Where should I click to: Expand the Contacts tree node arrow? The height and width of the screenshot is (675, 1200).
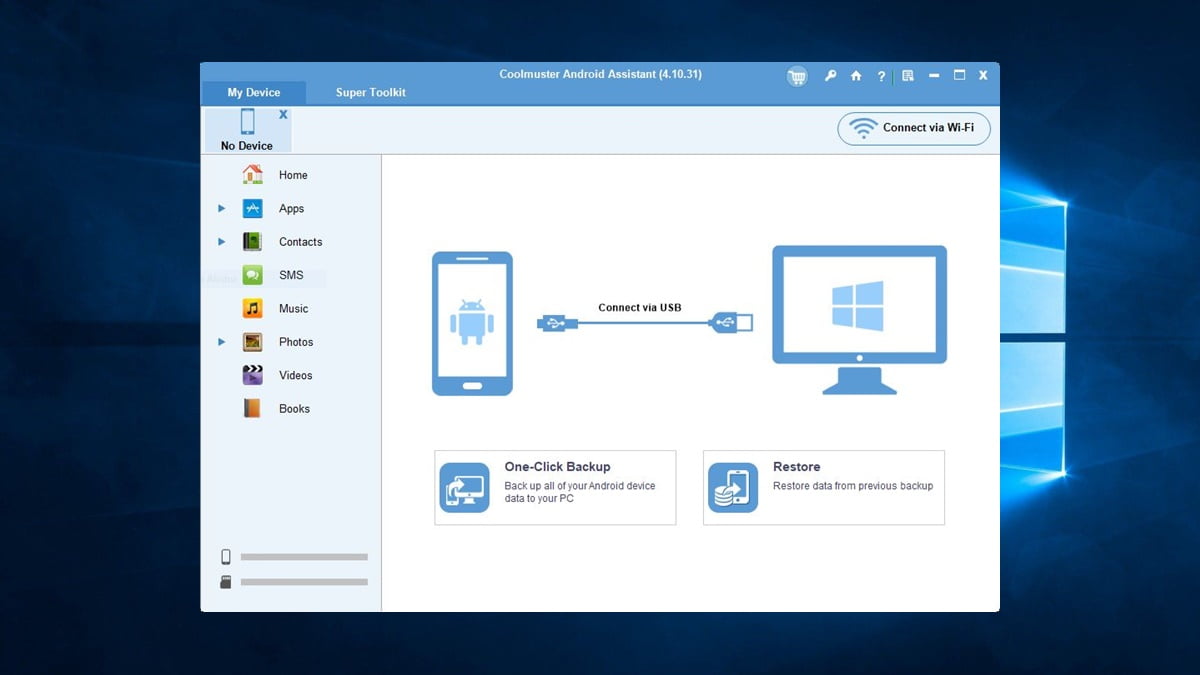(x=222, y=242)
